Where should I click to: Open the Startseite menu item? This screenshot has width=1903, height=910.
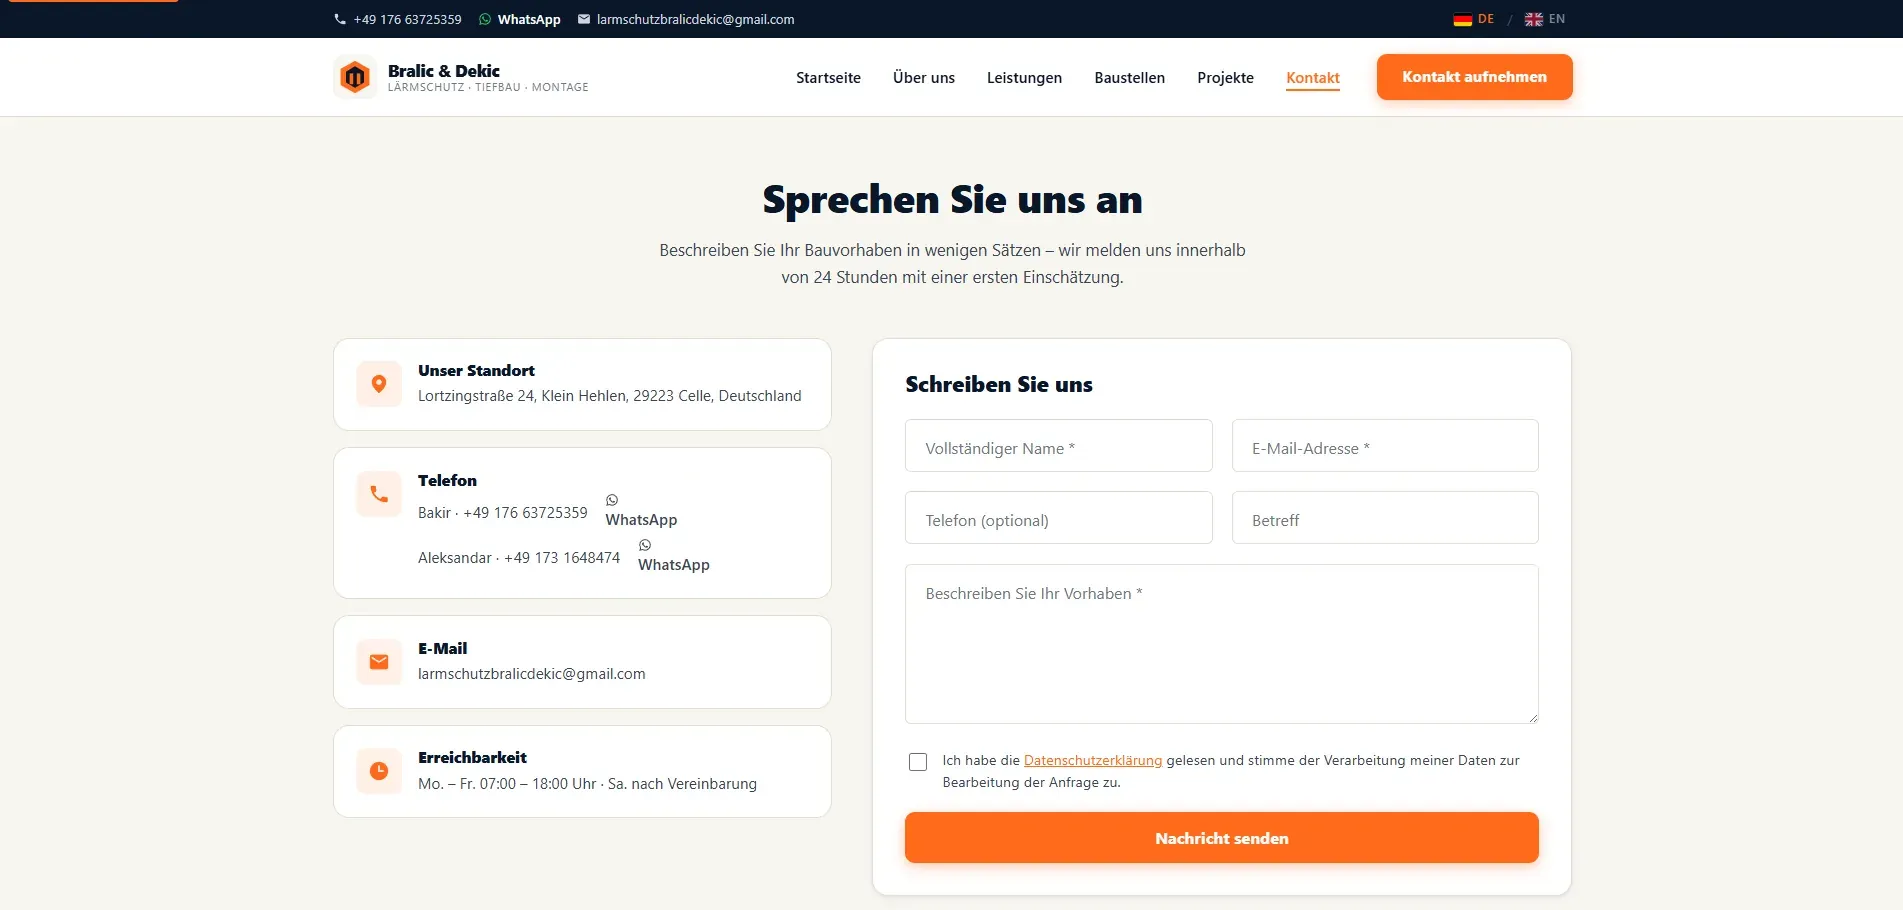pos(828,78)
